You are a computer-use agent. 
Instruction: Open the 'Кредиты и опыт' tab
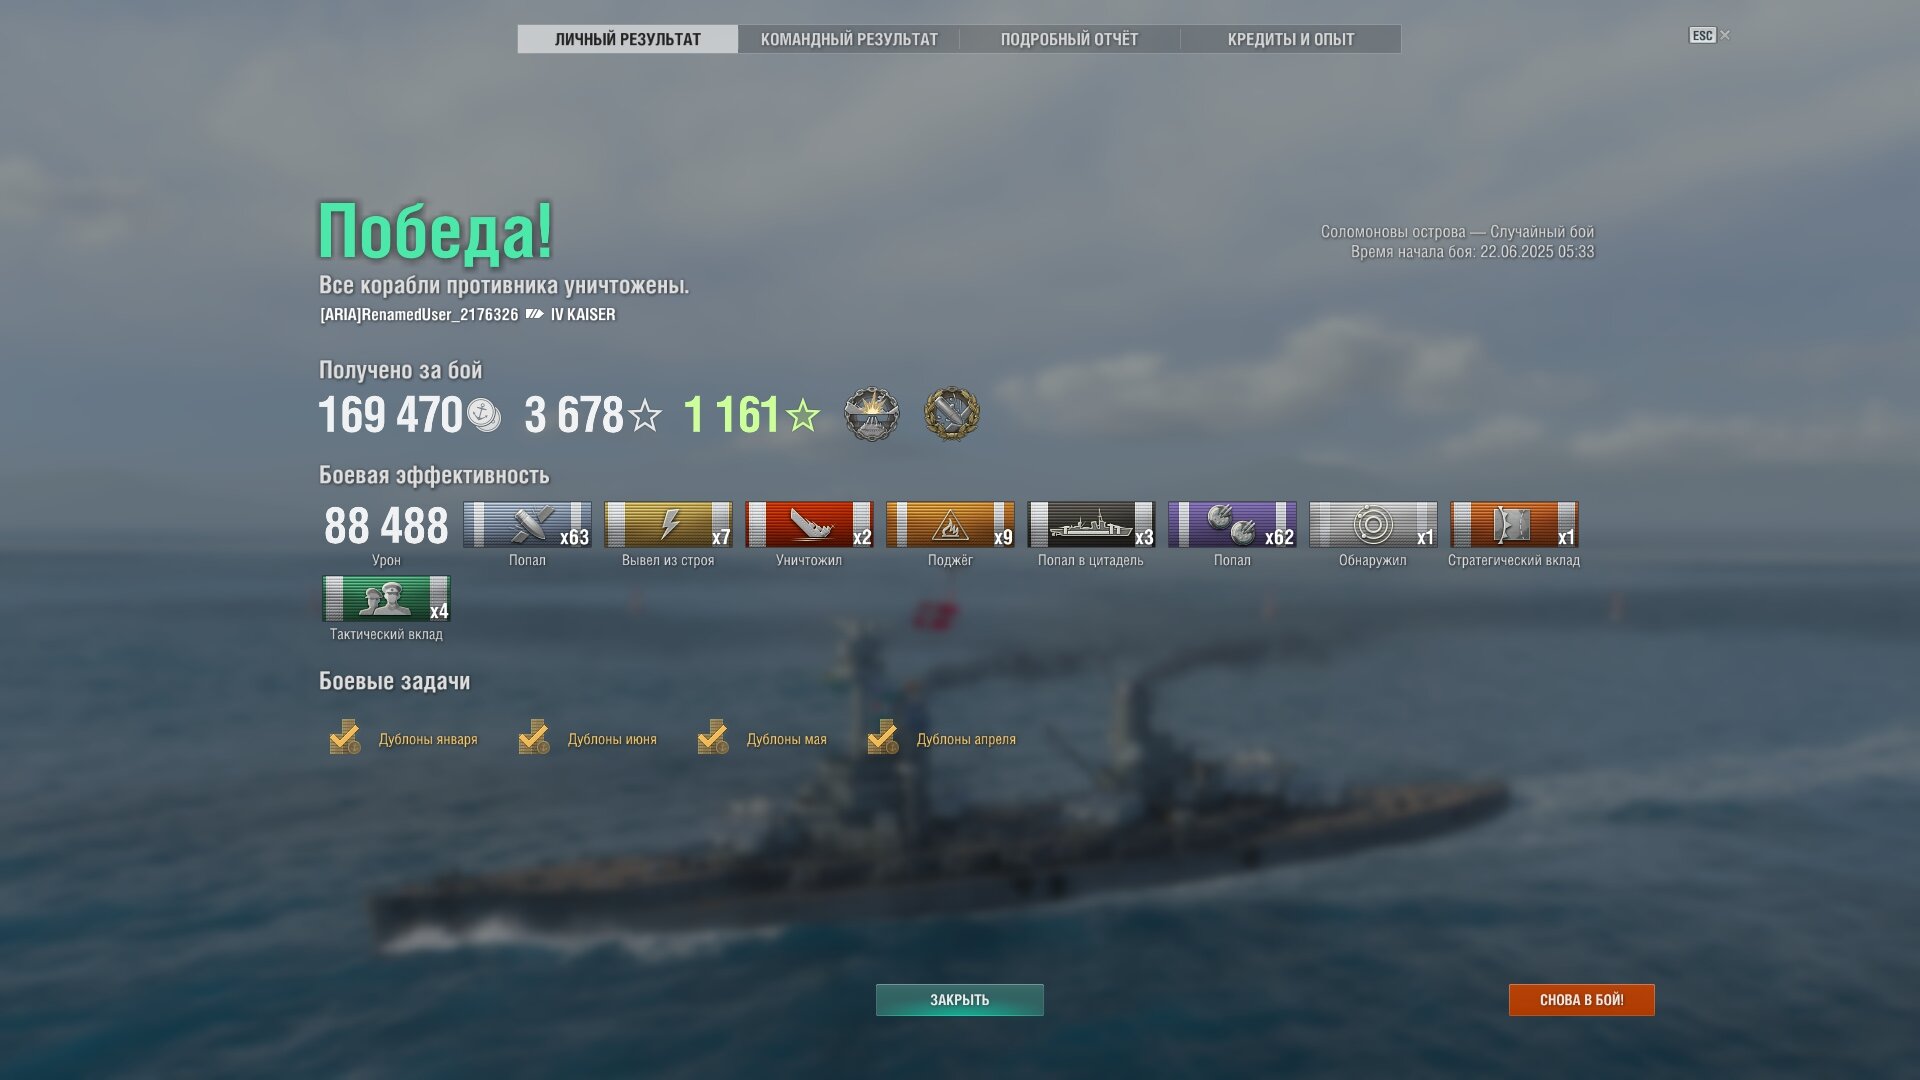pos(1290,39)
